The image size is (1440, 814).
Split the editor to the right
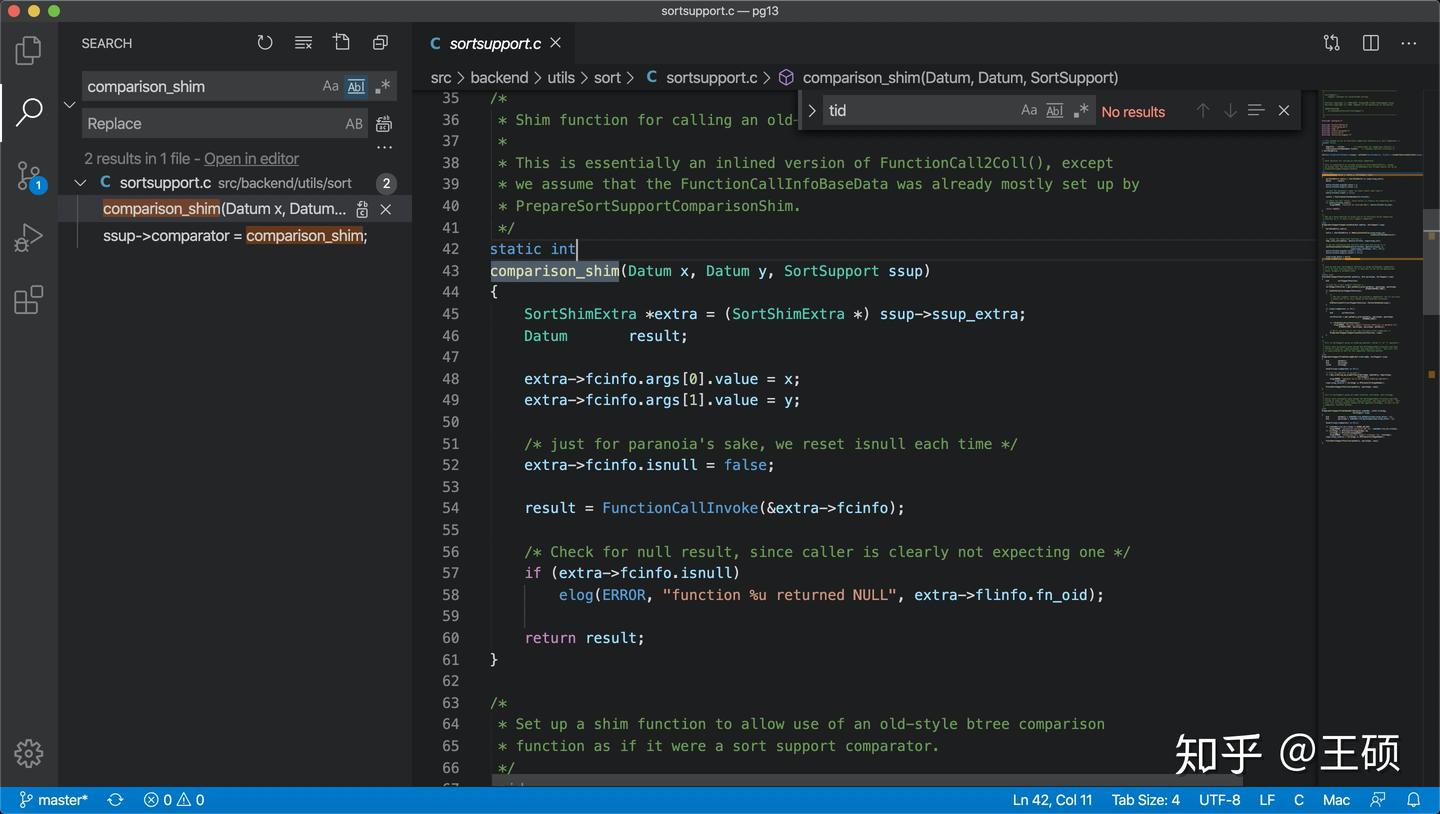[x=1371, y=43]
